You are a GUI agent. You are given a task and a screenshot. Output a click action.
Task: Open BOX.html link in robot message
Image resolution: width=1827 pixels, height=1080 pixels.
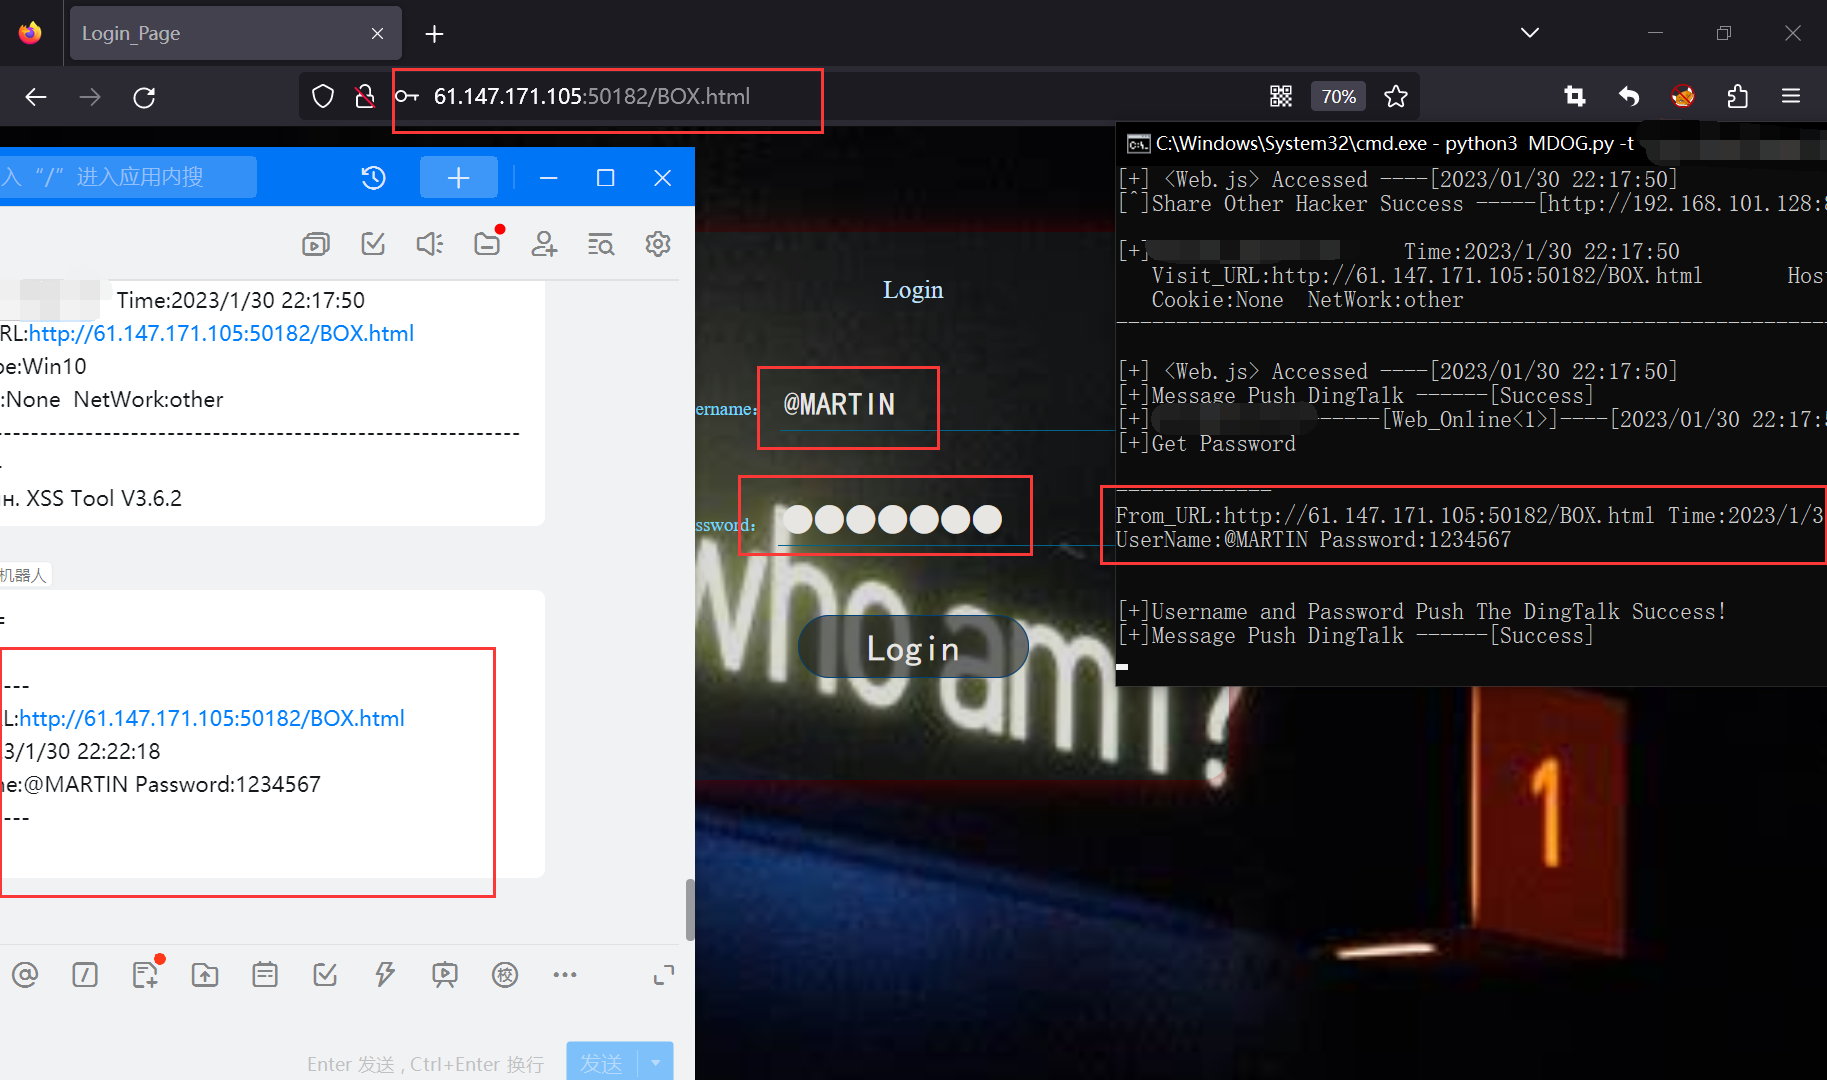(212, 718)
